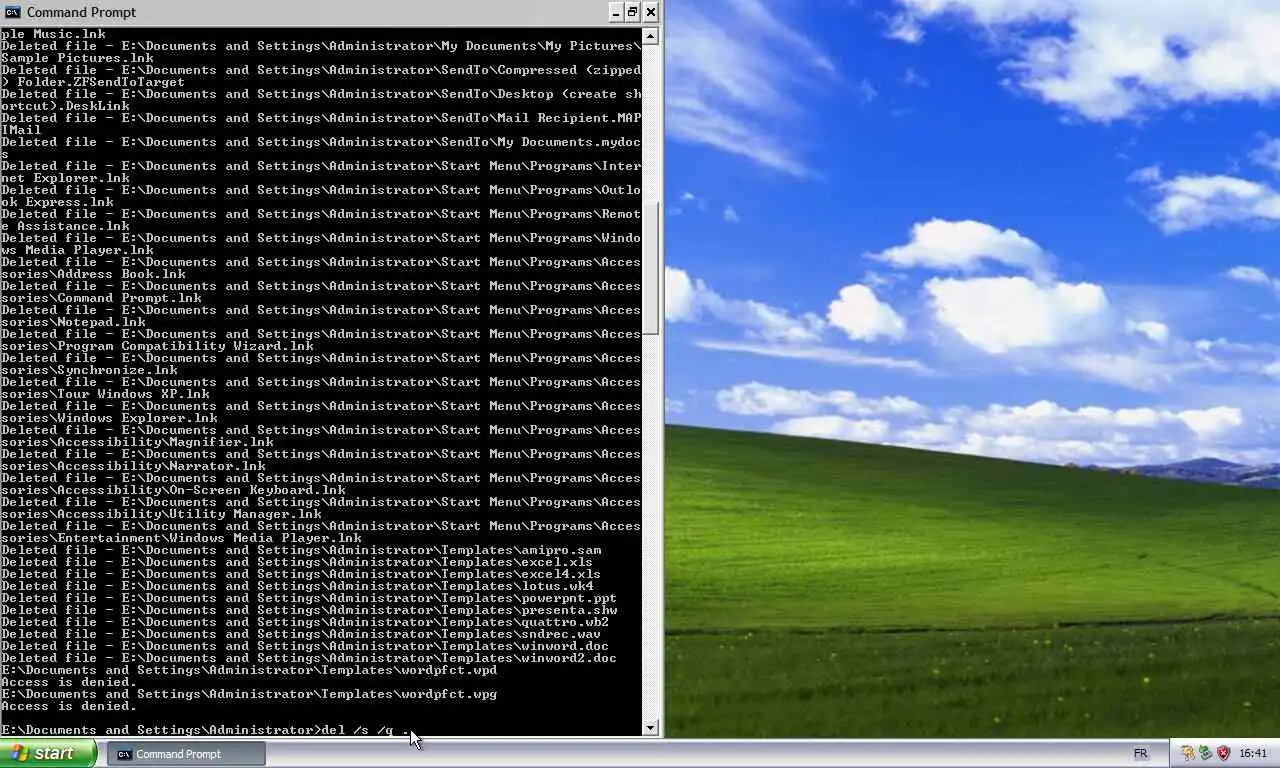Click the deleted lotus.wk4 line
The width and height of the screenshot is (1280, 768).
click(x=297, y=586)
